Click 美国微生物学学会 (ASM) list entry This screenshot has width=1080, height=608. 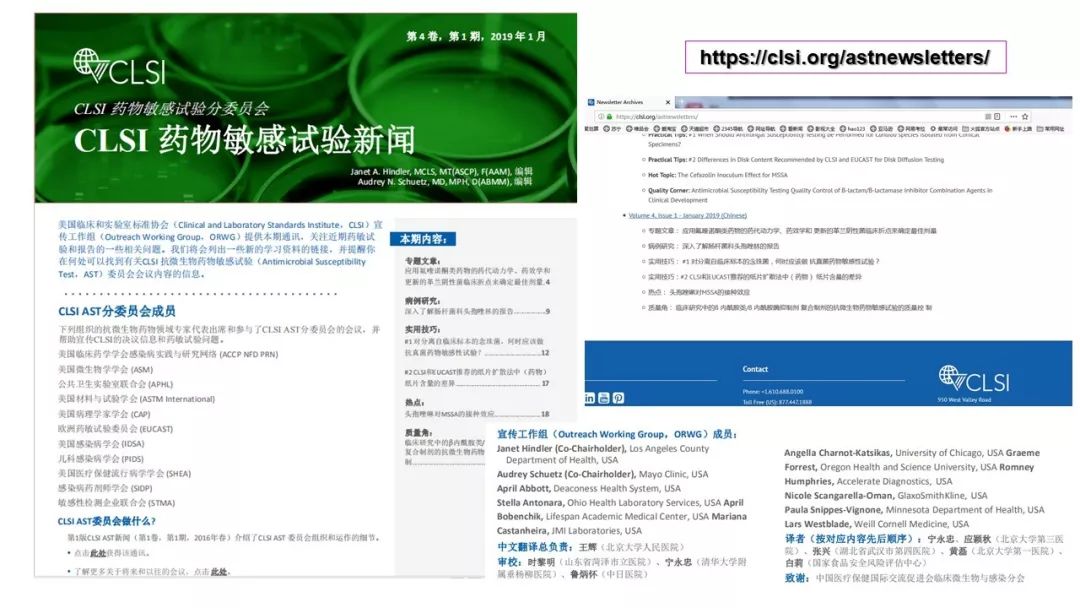(x=105, y=370)
